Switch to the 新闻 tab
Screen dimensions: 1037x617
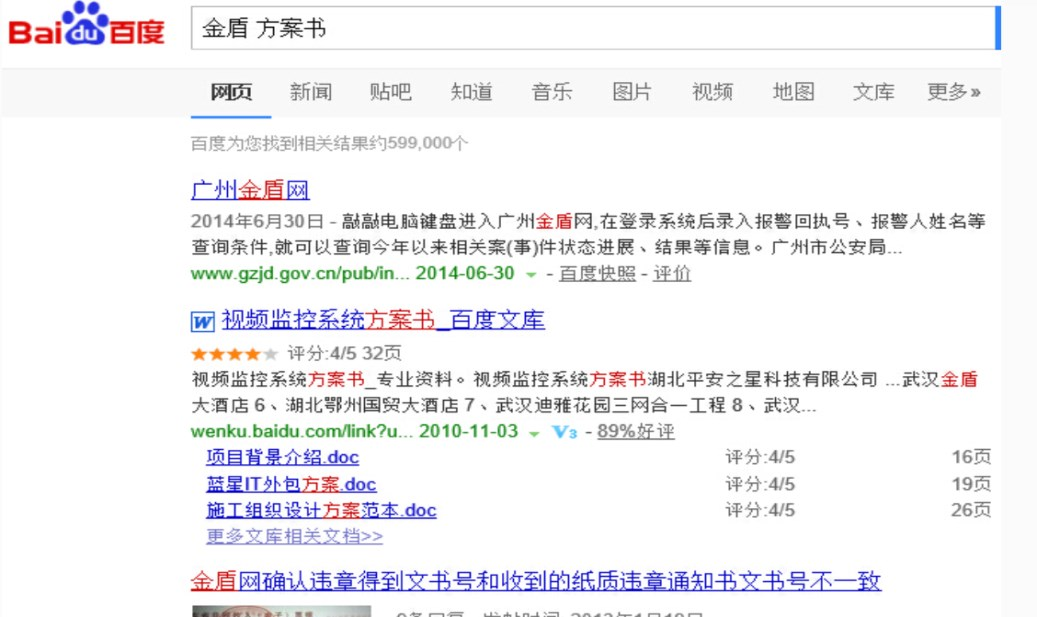coord(311,91)
